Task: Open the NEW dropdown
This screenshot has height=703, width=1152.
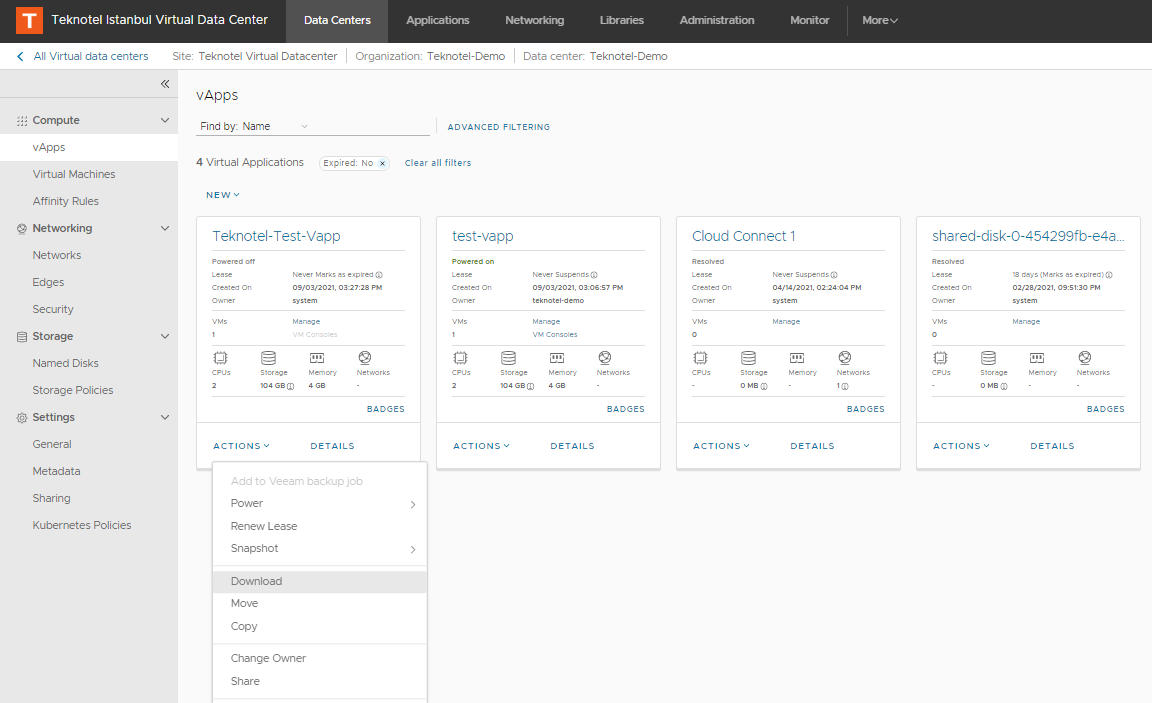Action: point(223,195)
